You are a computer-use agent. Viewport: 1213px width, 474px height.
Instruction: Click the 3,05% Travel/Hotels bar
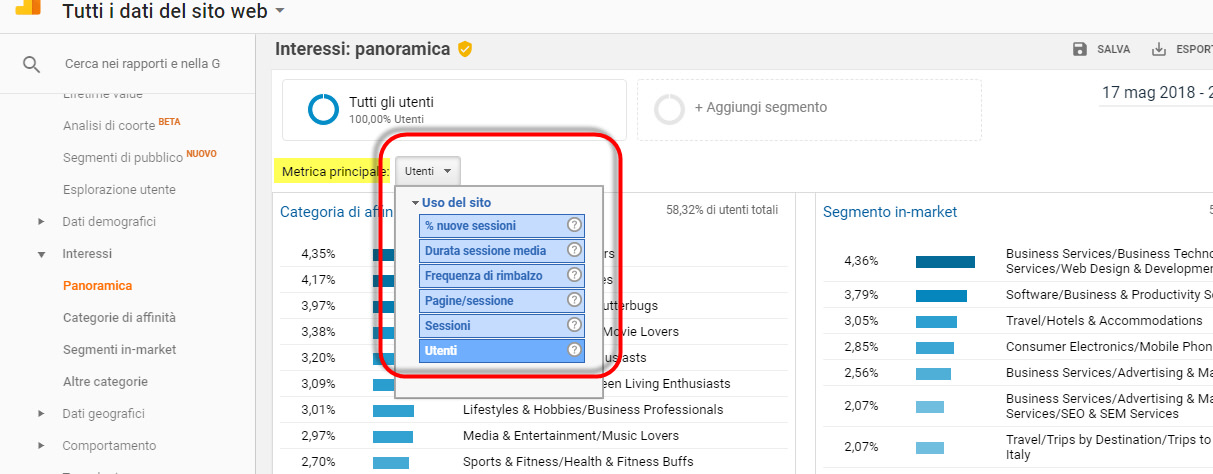click(936, 322)
